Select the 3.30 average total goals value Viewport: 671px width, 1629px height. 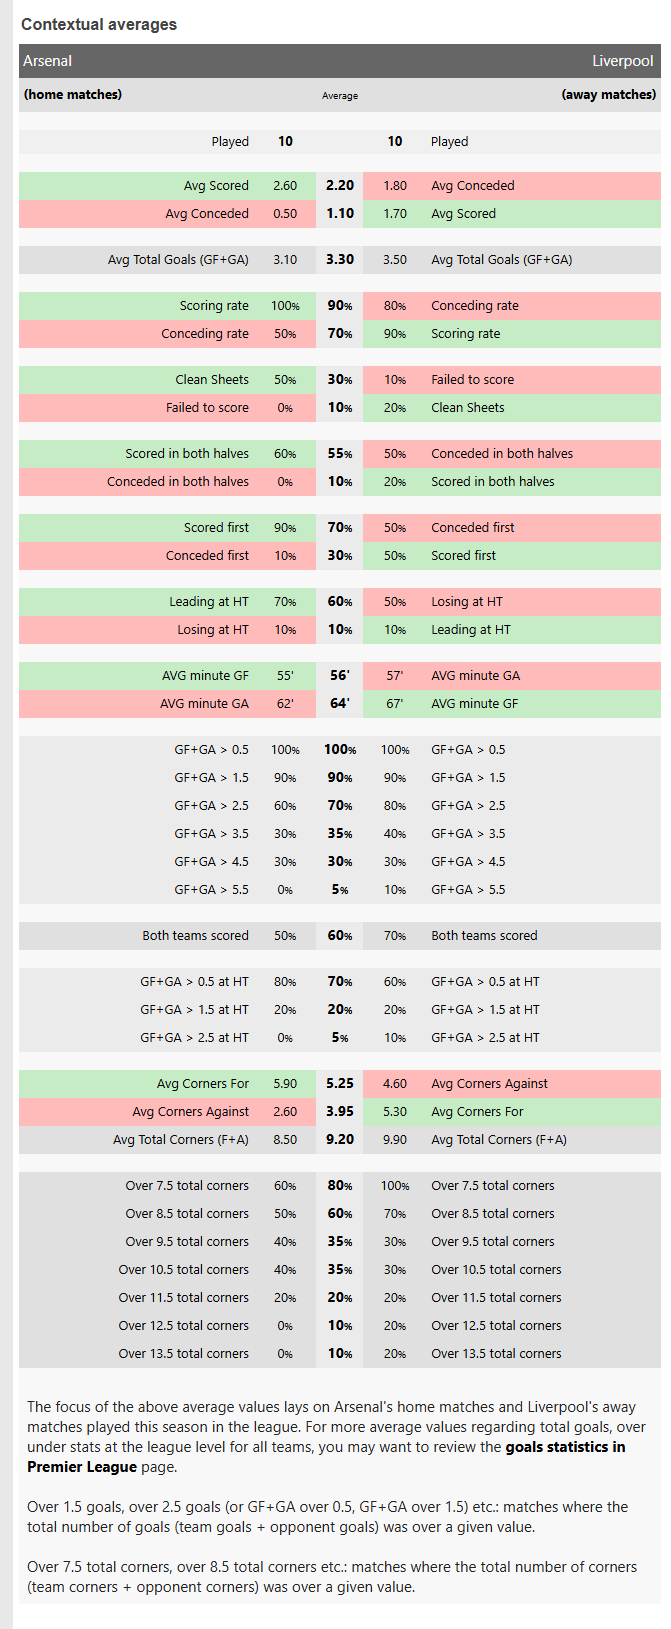click(x=340, y=259)
